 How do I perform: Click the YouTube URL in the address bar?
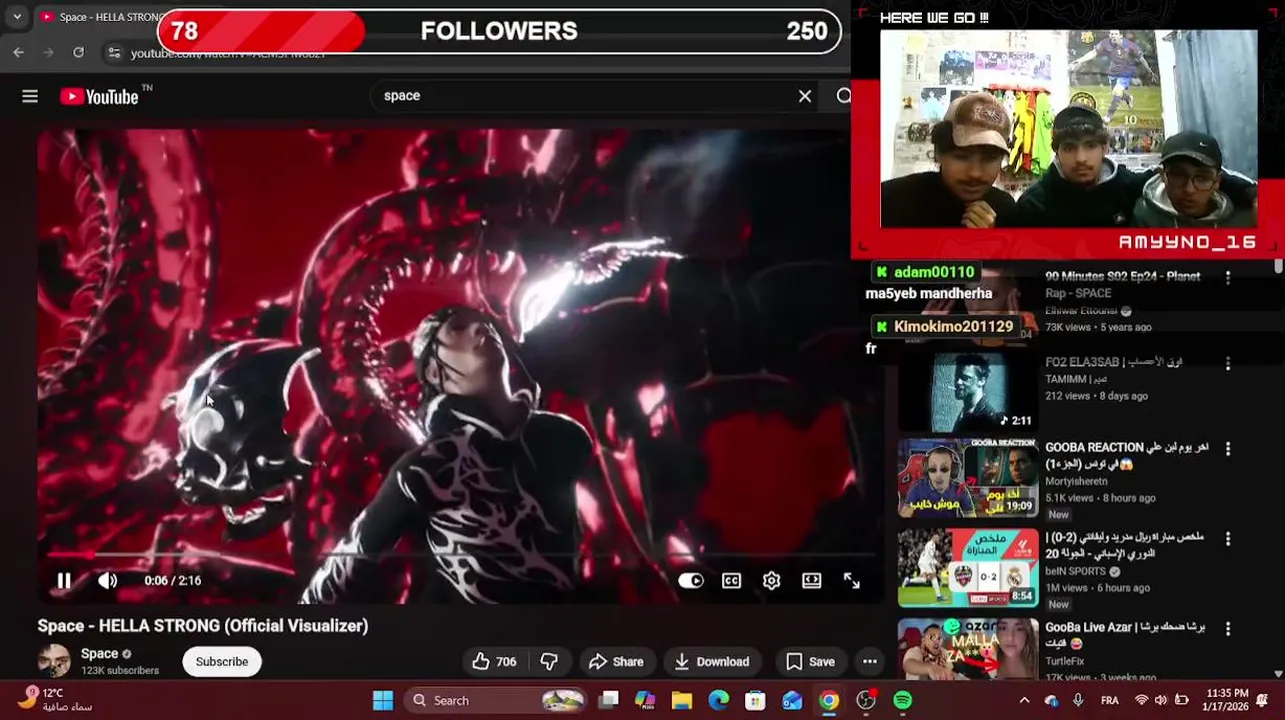pyautogui.click(x=228, y=53)
